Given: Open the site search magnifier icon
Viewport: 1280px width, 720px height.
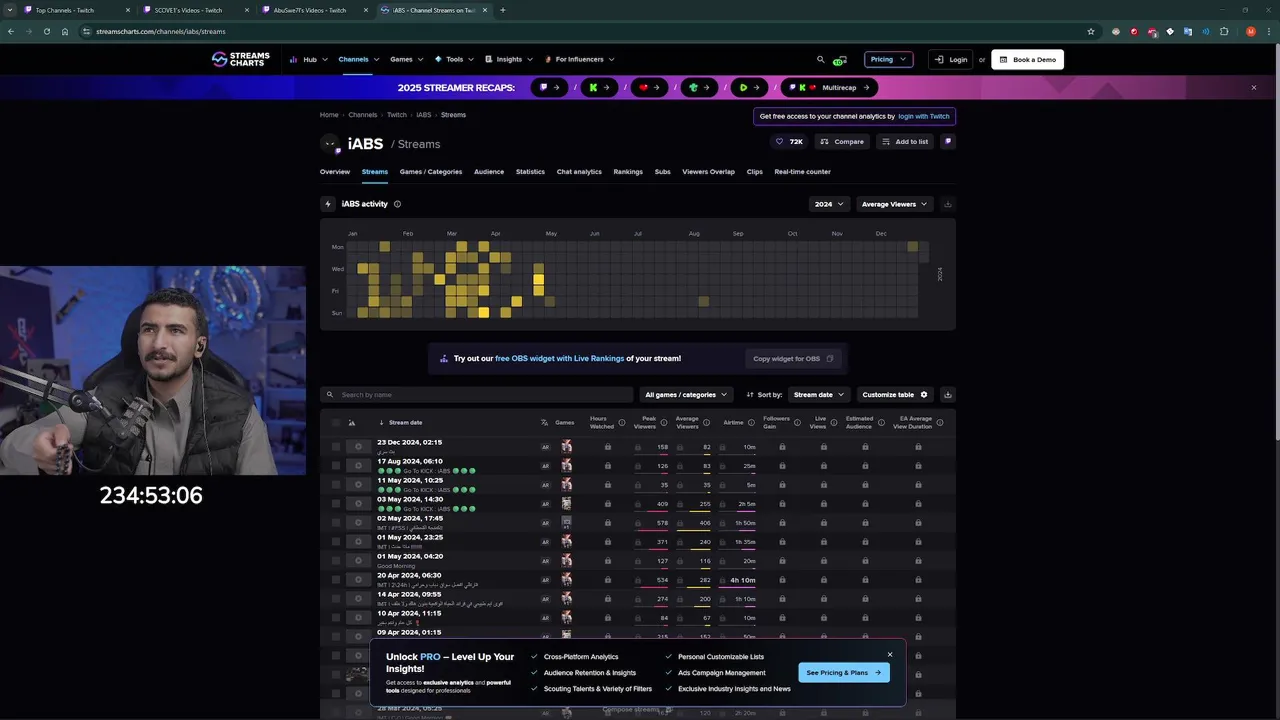Looking at the screenshot, I should point(821,59).
